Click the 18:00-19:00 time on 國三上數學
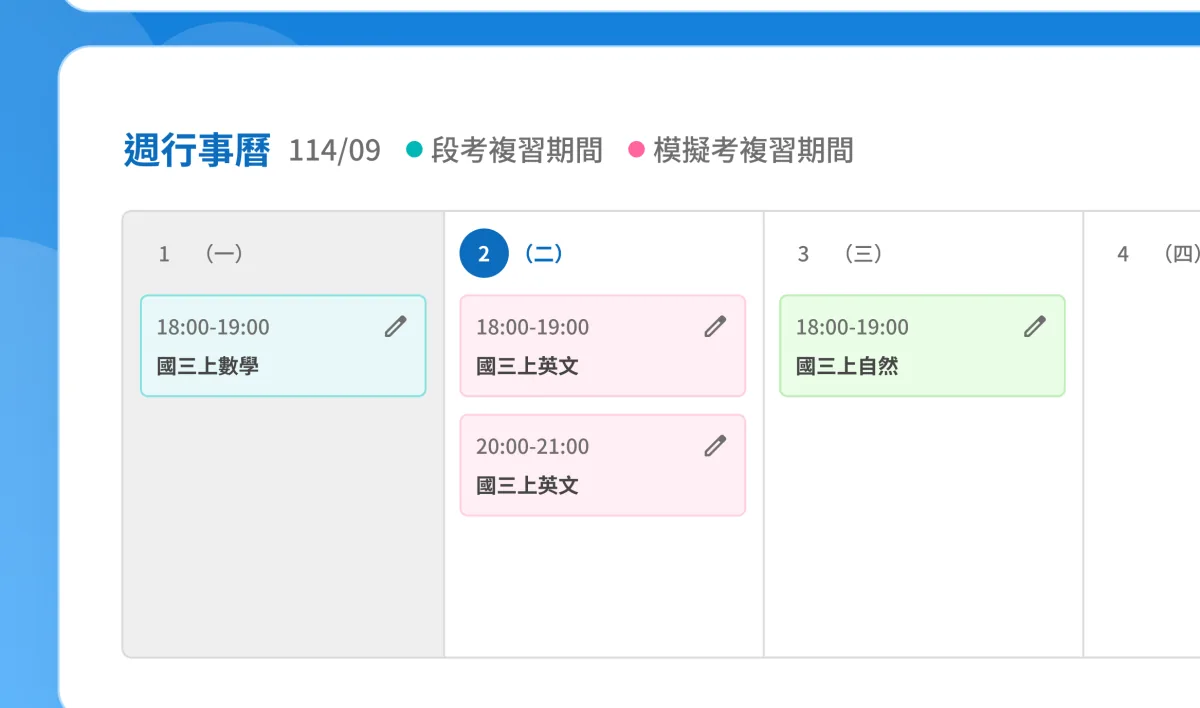1200x708 pixels. 213,327
